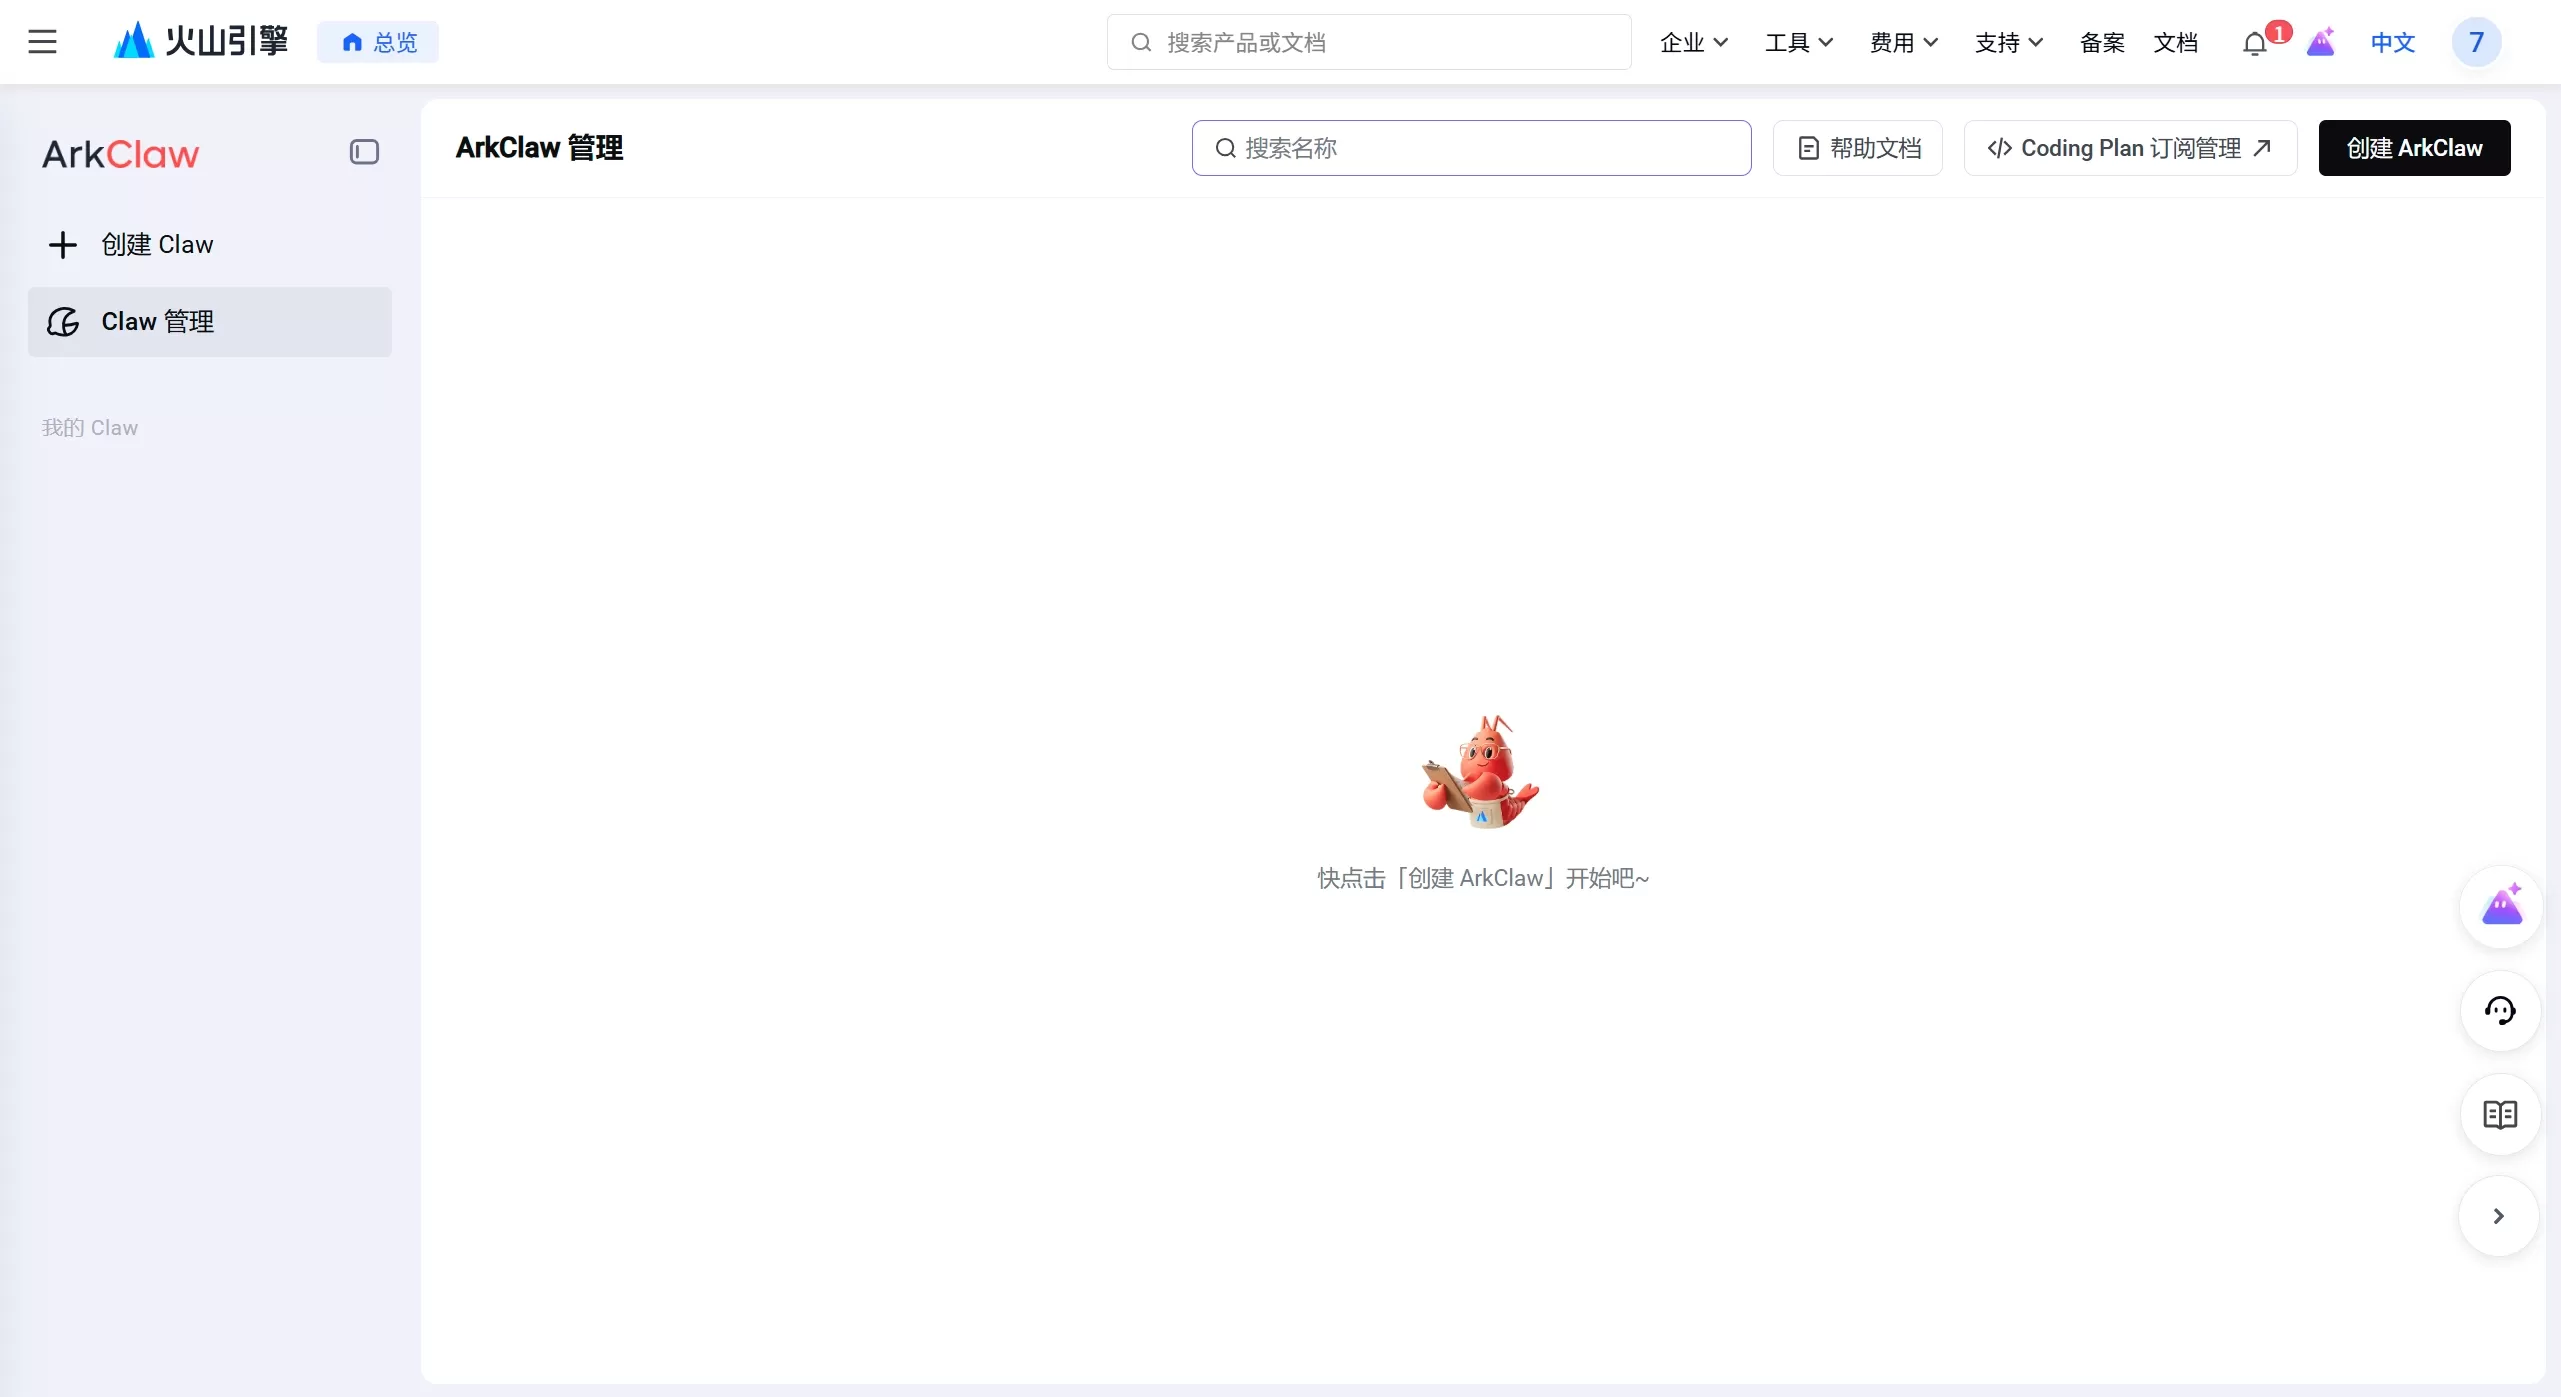The width and height of the screenshot is (2561, 1397).
Task: Focus the 搜索名称 search field
Action: [x=1471, y=148]
